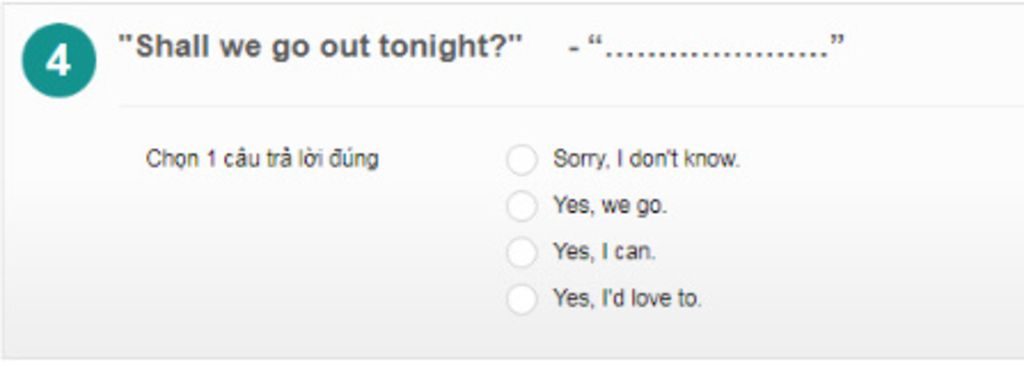Screen dimensions: 1024x387
Task: Pick the "Yes, I'd love to." radio button
Action: tap(522, 300)
